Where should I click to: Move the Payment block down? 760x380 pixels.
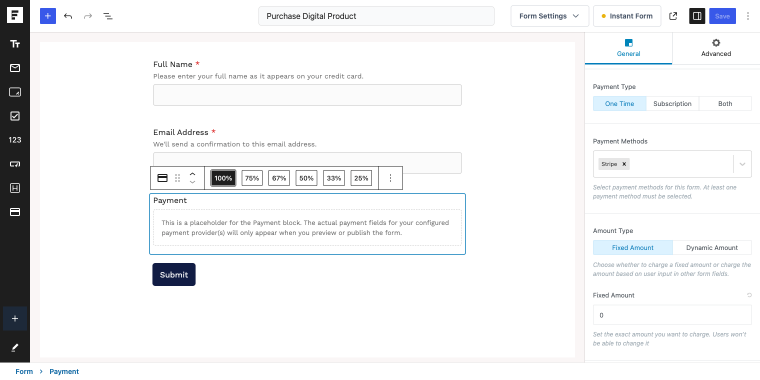(x=192, y=182)
